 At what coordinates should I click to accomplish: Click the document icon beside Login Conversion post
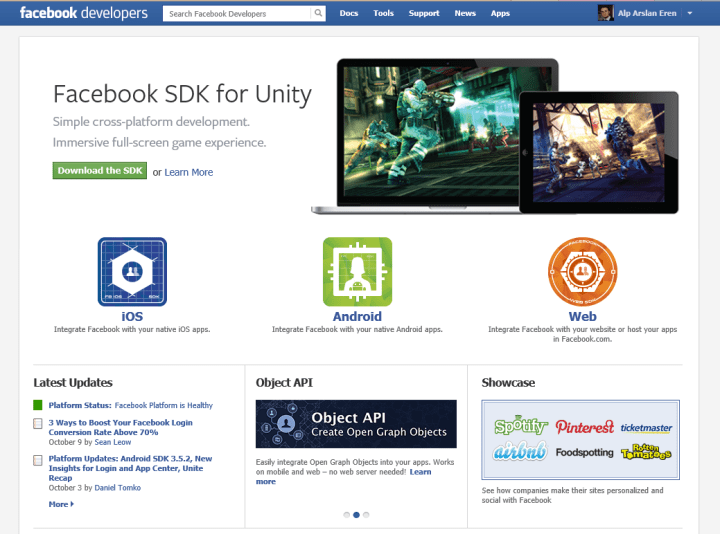tap(38, 424)
